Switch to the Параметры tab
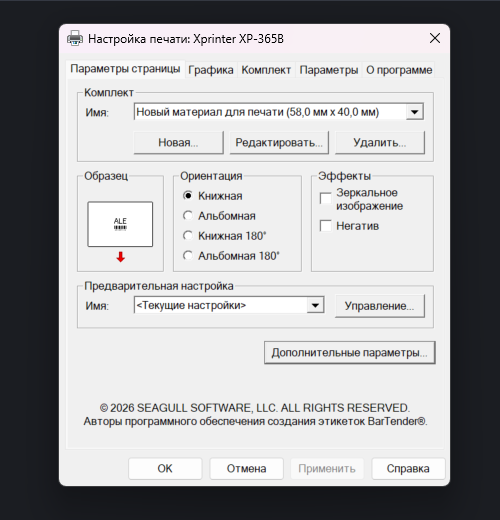Screen dimensions: 500x520 click(329, 70)
